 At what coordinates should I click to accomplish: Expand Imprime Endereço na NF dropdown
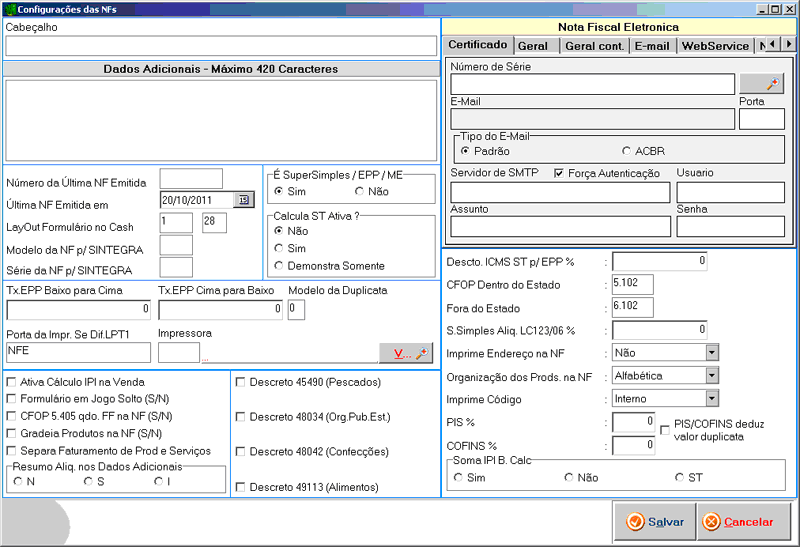click(x=712, y=353)
